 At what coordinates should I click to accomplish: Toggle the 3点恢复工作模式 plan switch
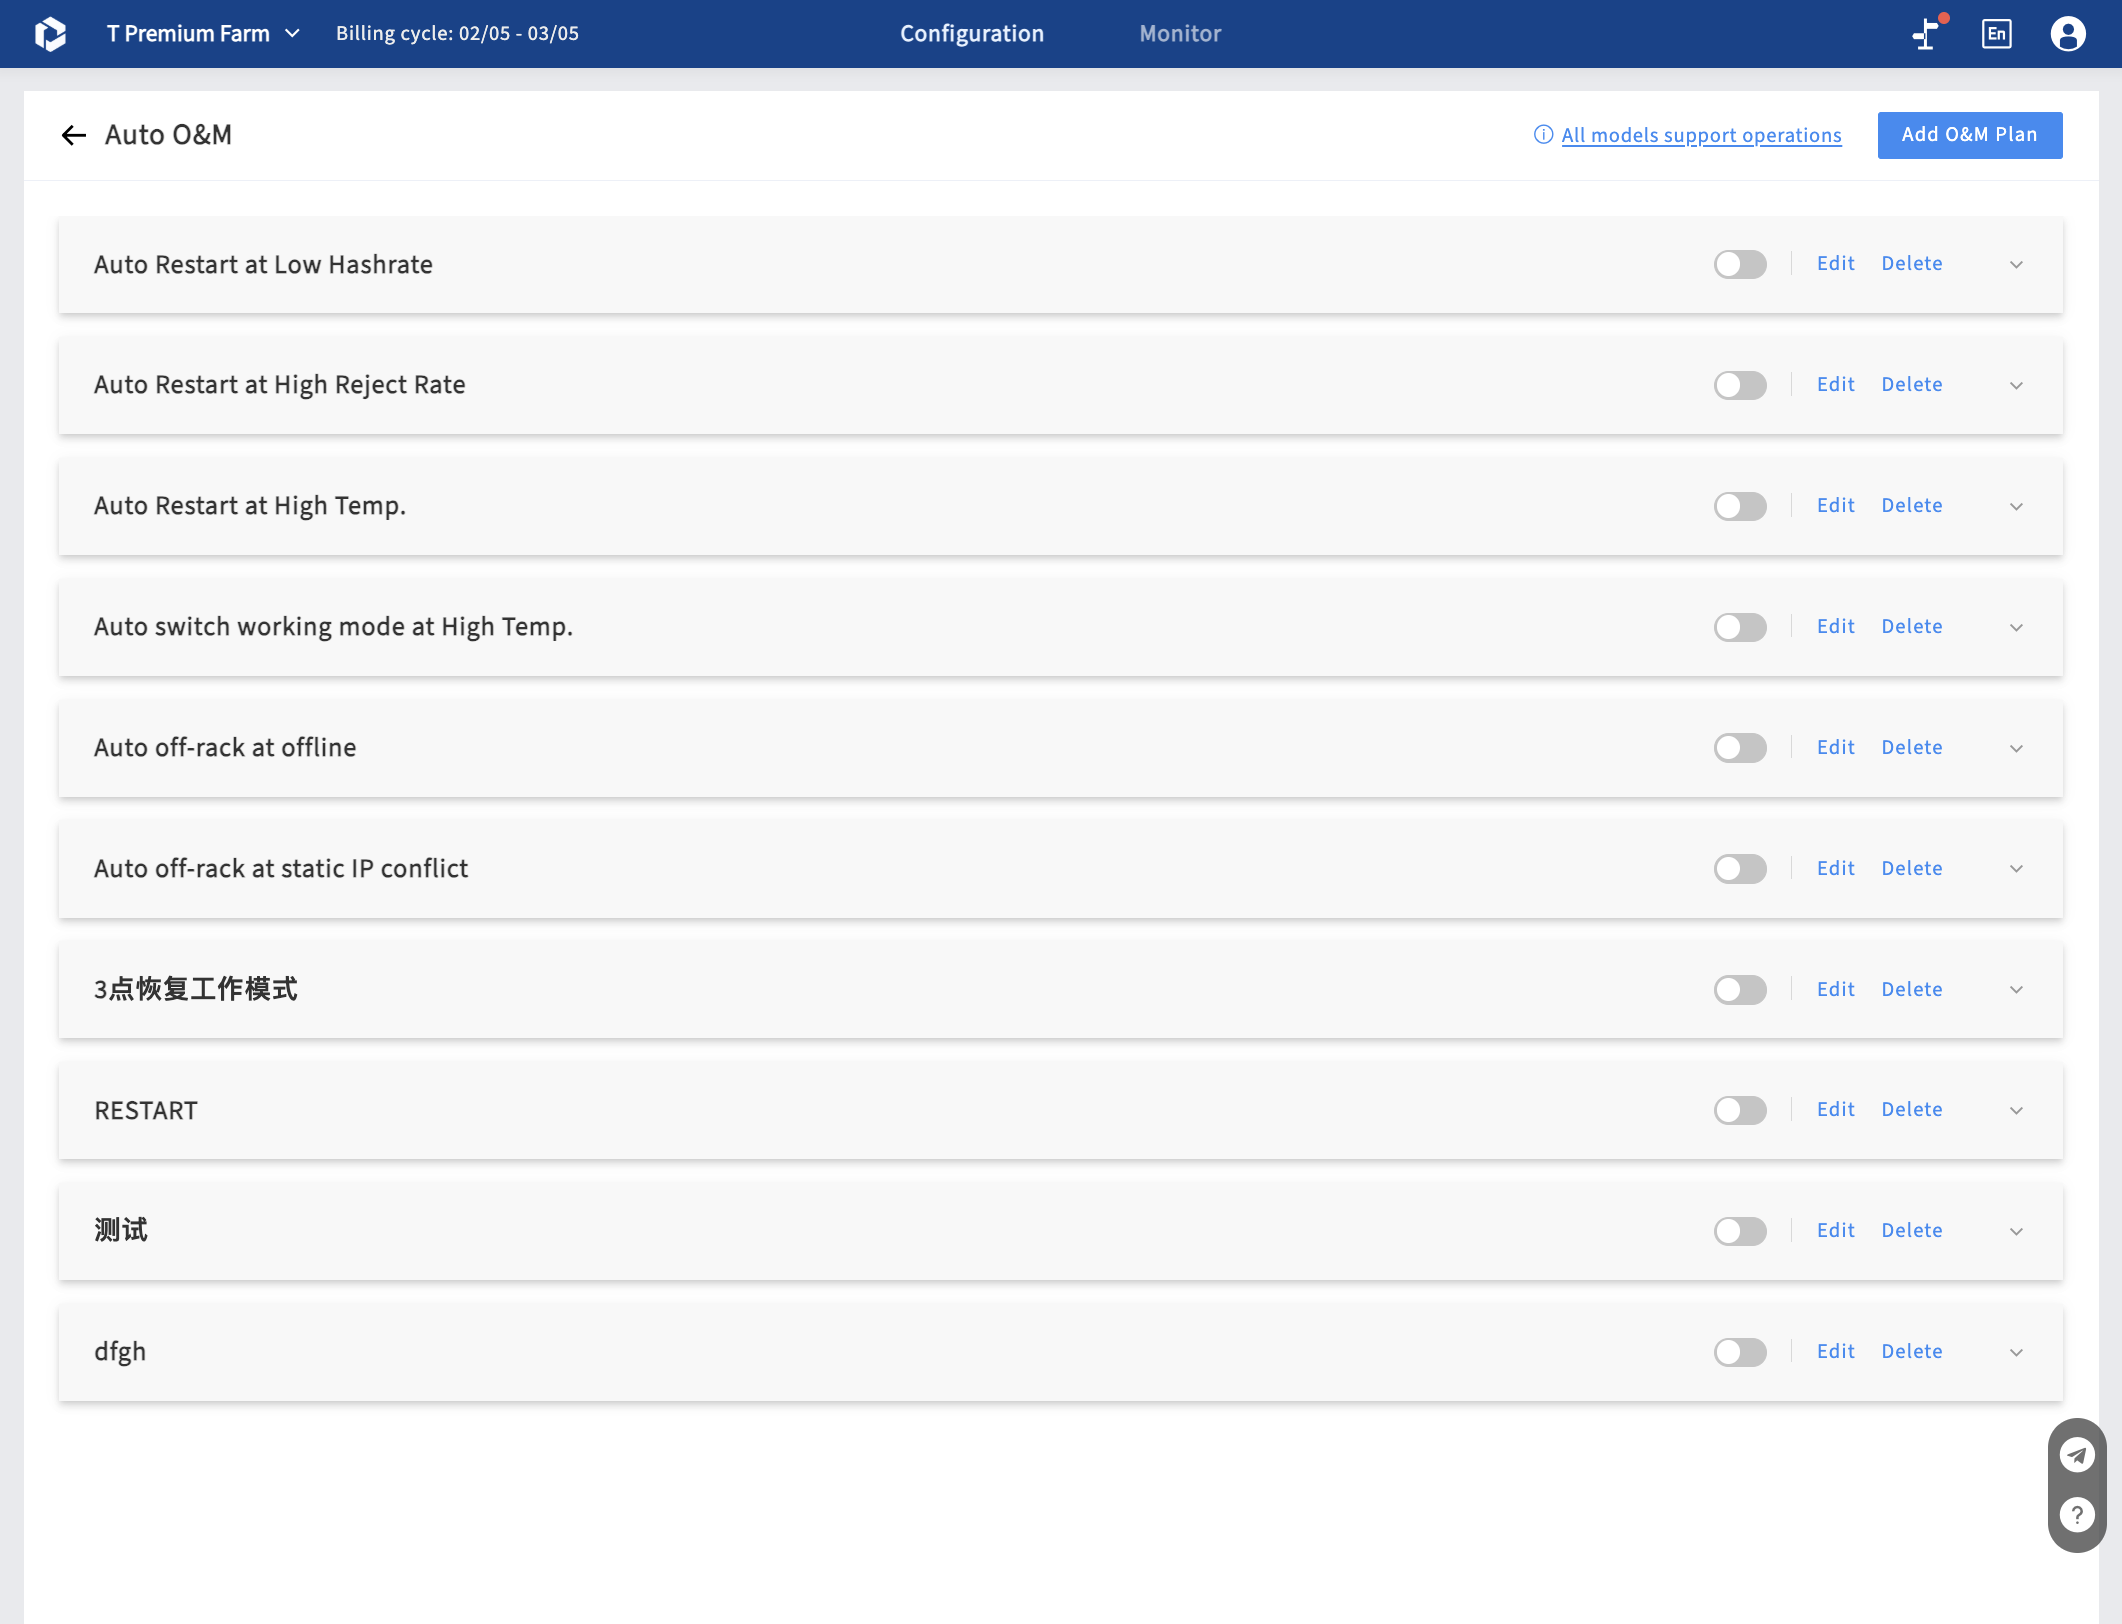pyautogui.click(x=1740, y=990)
